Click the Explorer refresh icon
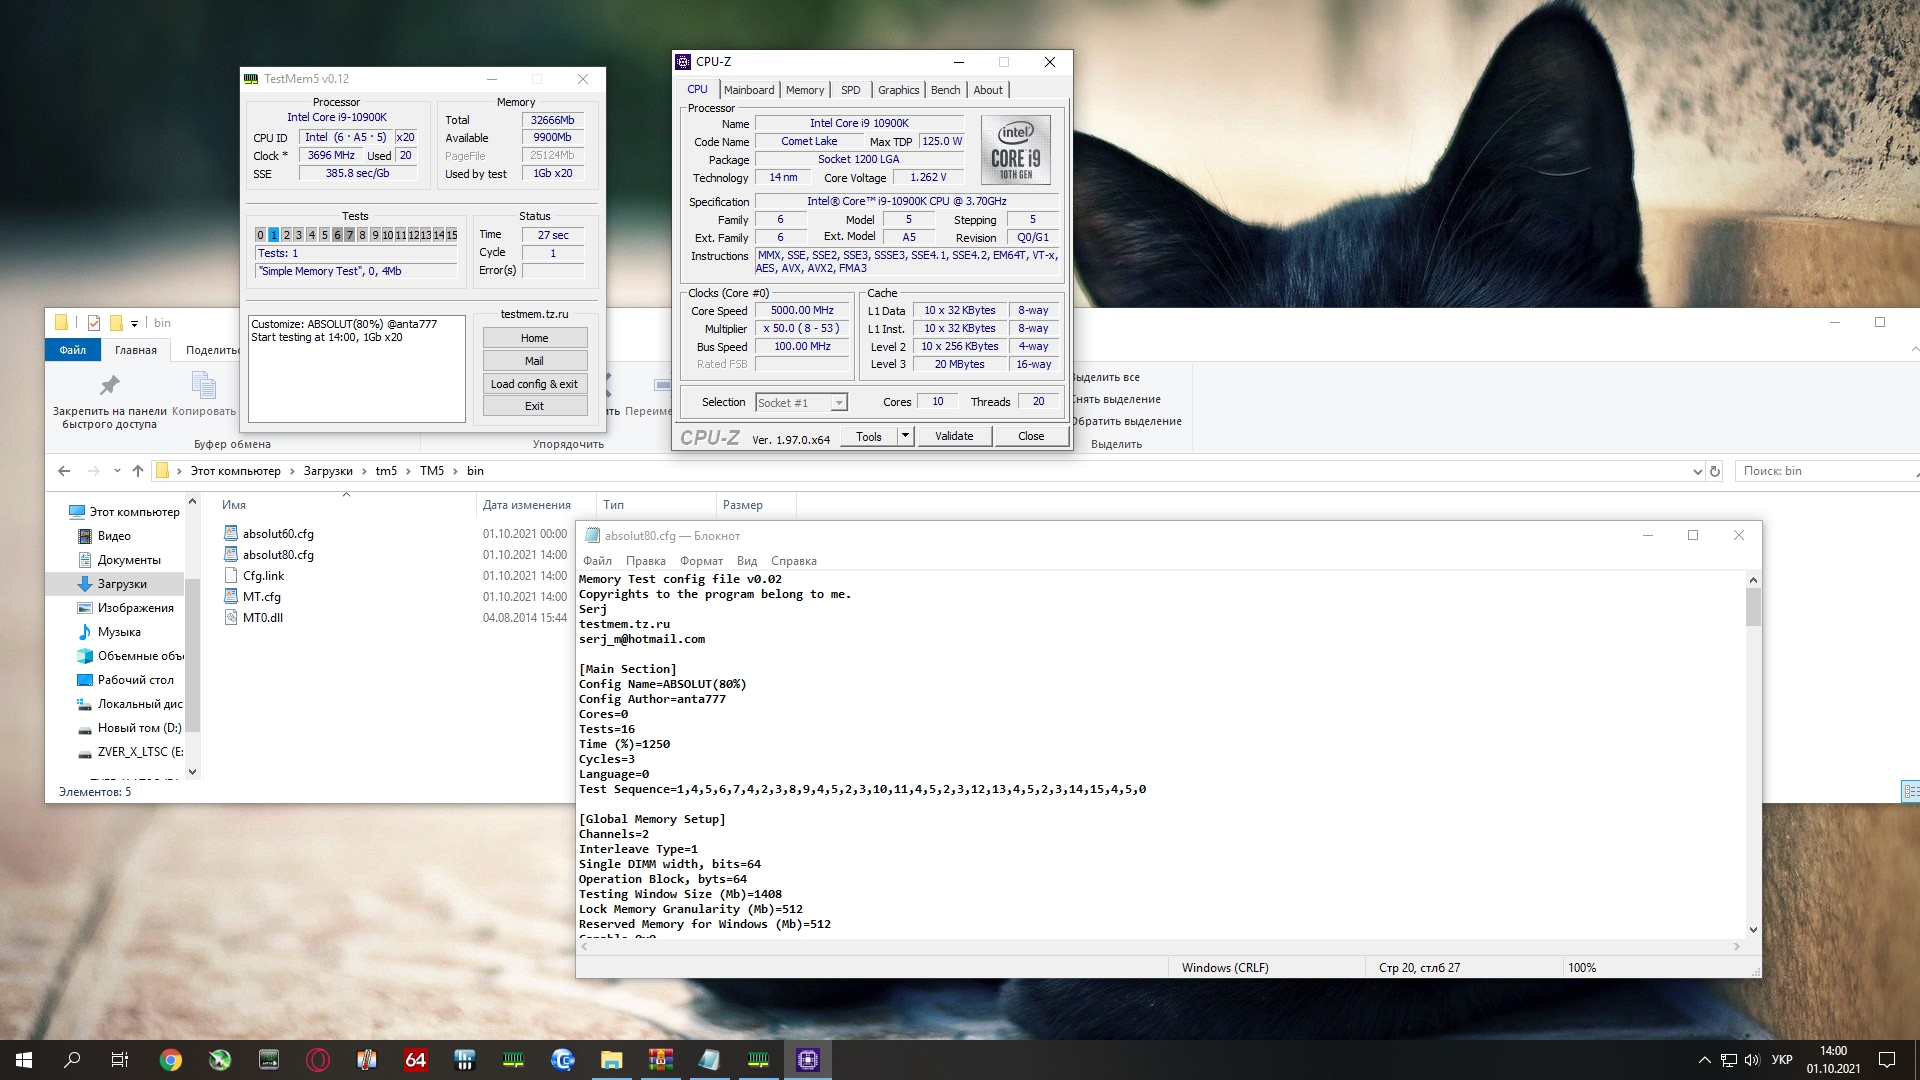Image resolution: width=1920 pixels, height=1080 pixels. [x=1715, y=471]
